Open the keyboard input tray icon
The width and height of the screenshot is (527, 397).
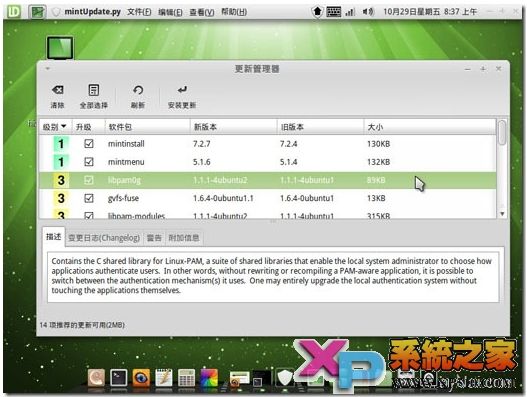click(x=334, y=12)
